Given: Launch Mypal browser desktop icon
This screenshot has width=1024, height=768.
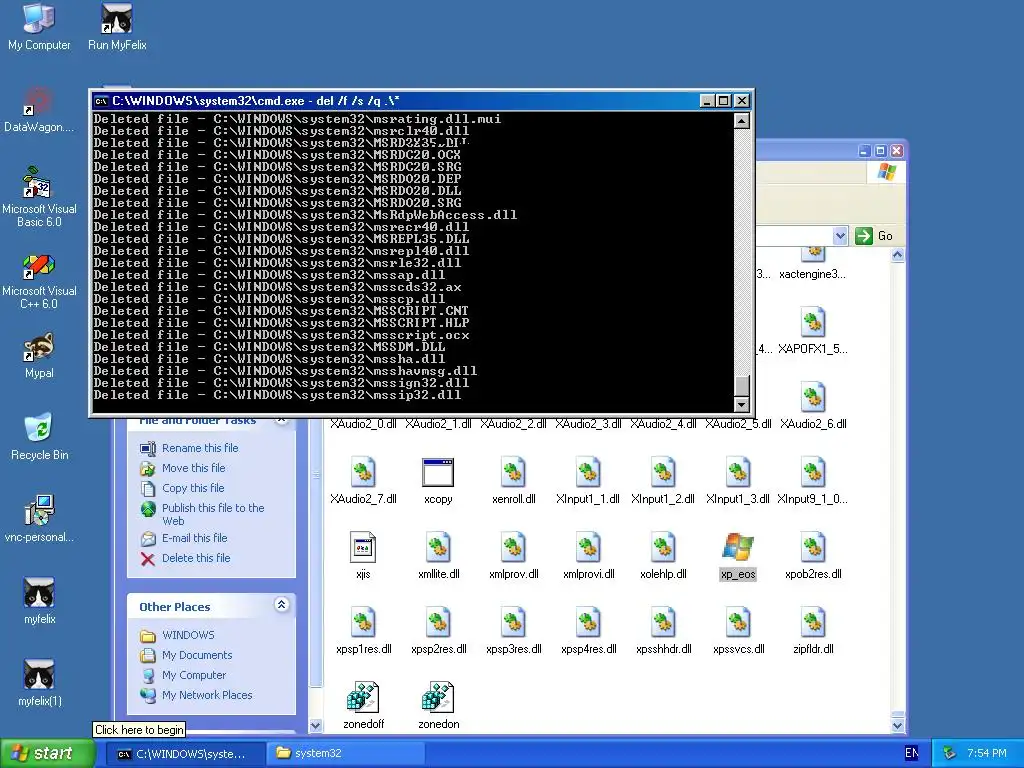Looking at the screenshot, I should point(39,356).
